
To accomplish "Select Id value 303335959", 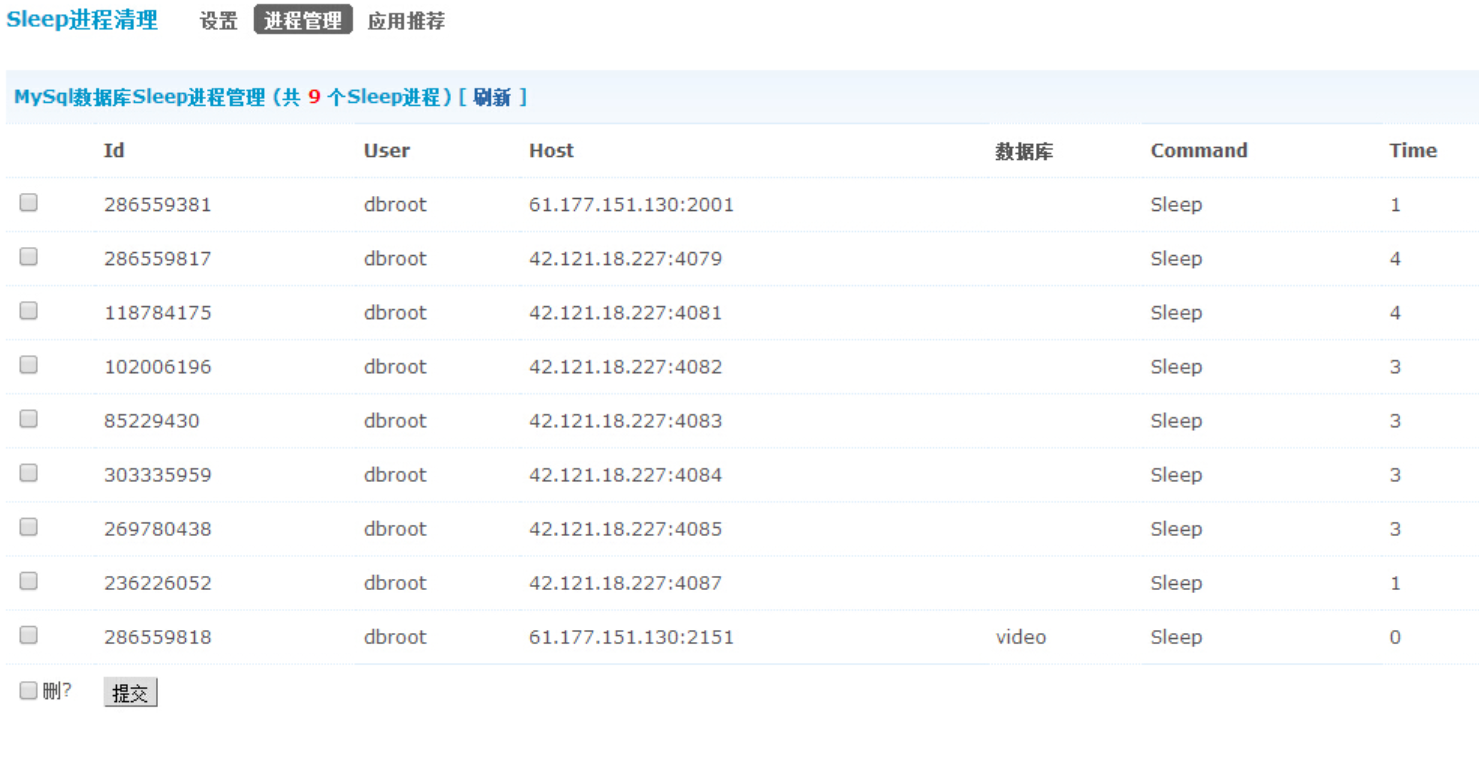I will [158, 475].
